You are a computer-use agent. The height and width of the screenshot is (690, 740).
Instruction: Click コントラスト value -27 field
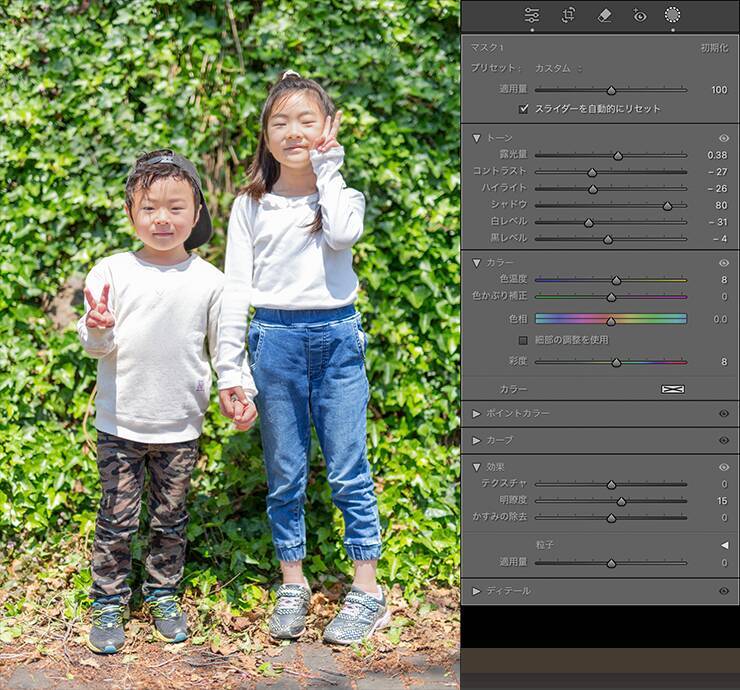[717, 172]
